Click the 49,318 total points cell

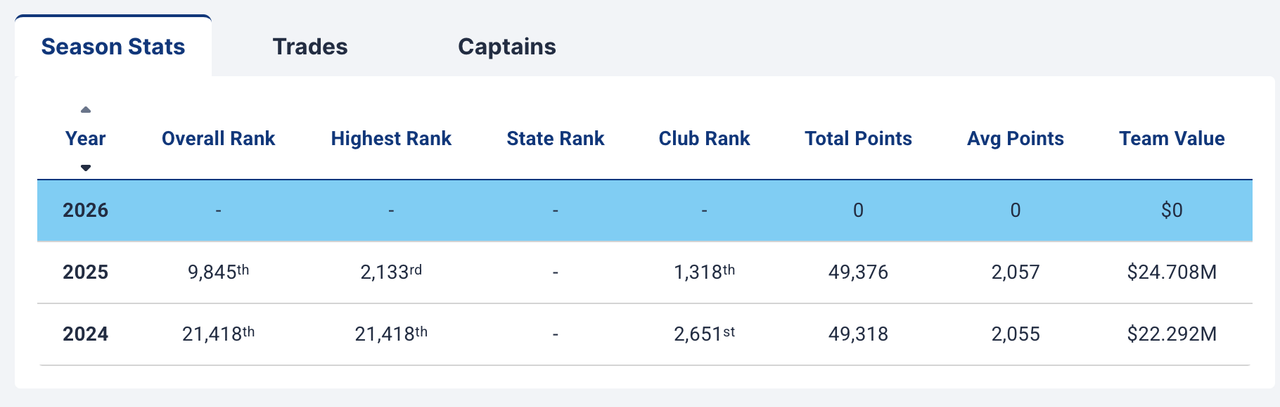(858, 335)
